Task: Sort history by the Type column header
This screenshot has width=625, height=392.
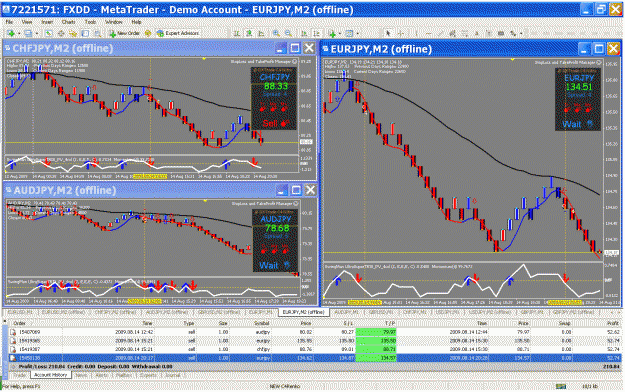Action: [x=189, y=323]
